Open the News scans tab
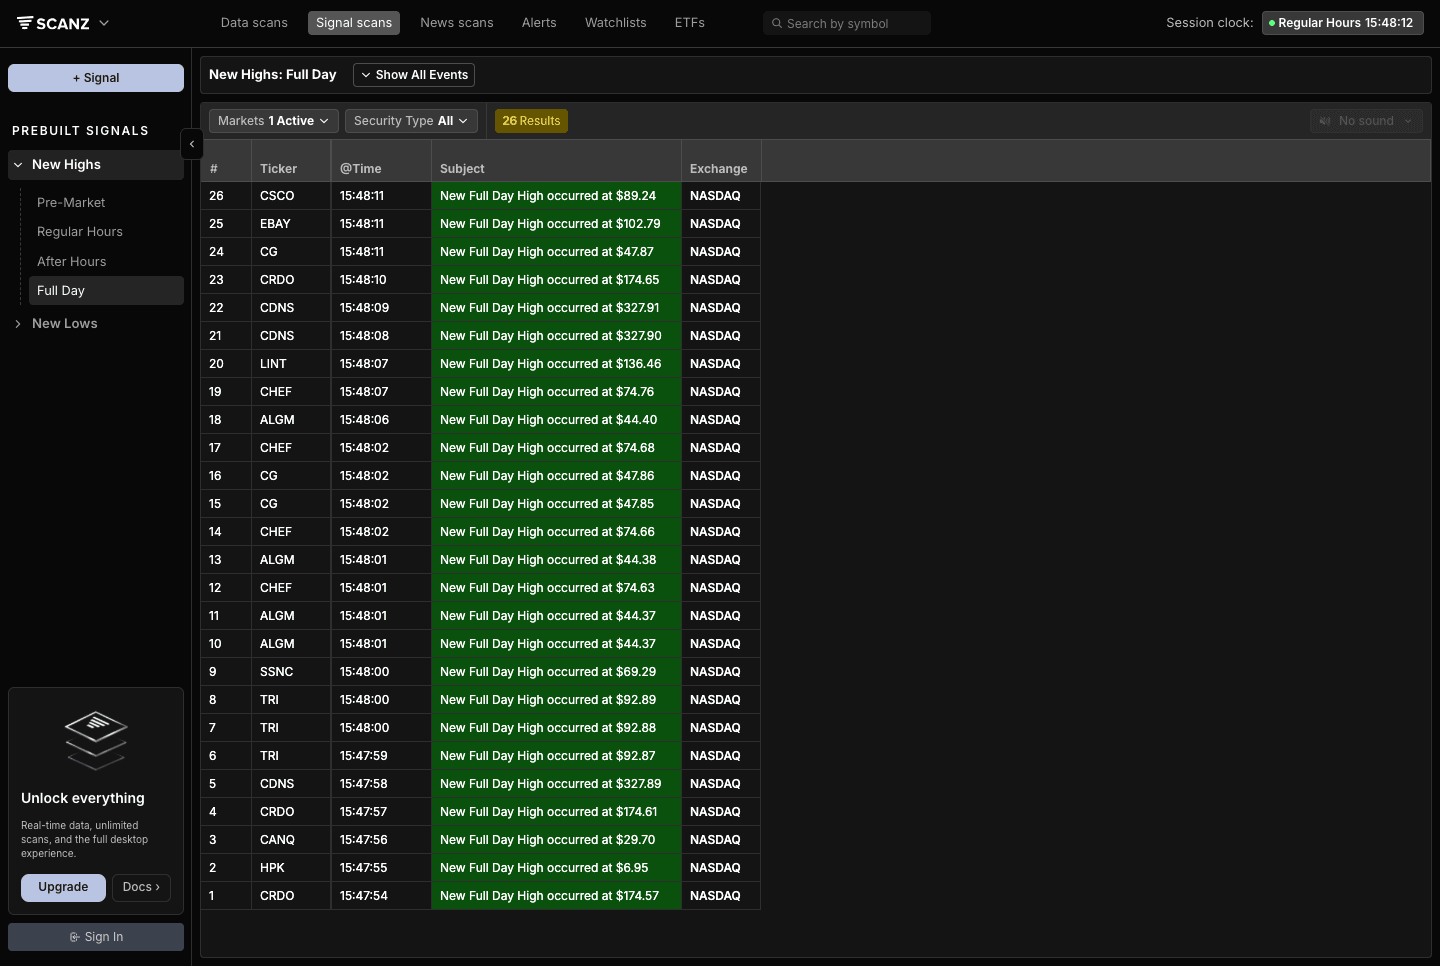Screen dimensions: 1440x966 (457, 23)
